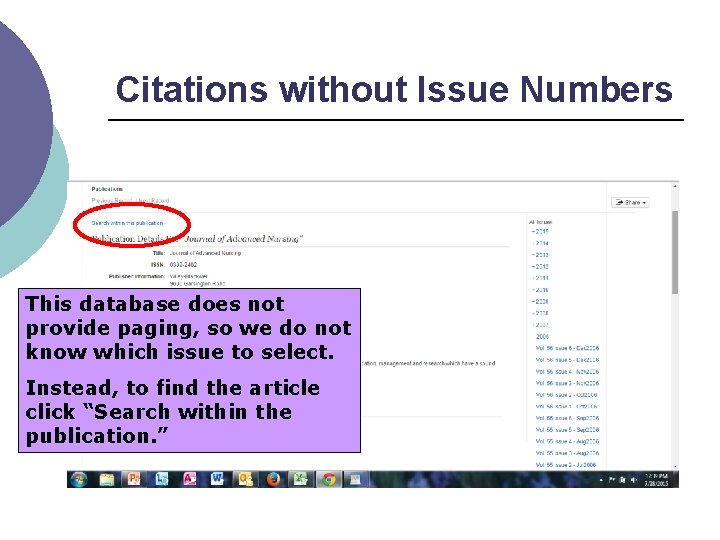Click the All Issues label

[540, 222]
